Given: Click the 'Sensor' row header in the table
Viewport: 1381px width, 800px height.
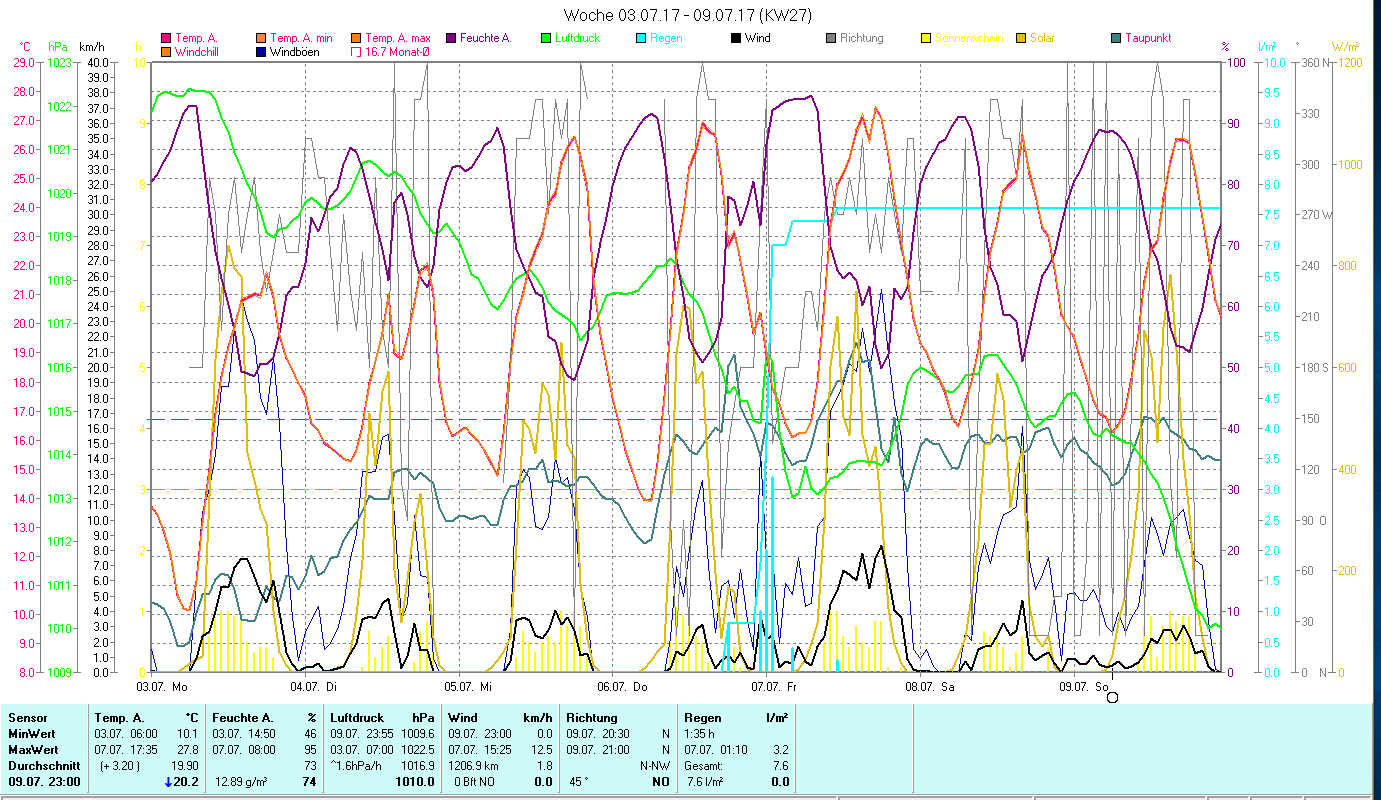Looking at the screenshot, I should [27, 717].
